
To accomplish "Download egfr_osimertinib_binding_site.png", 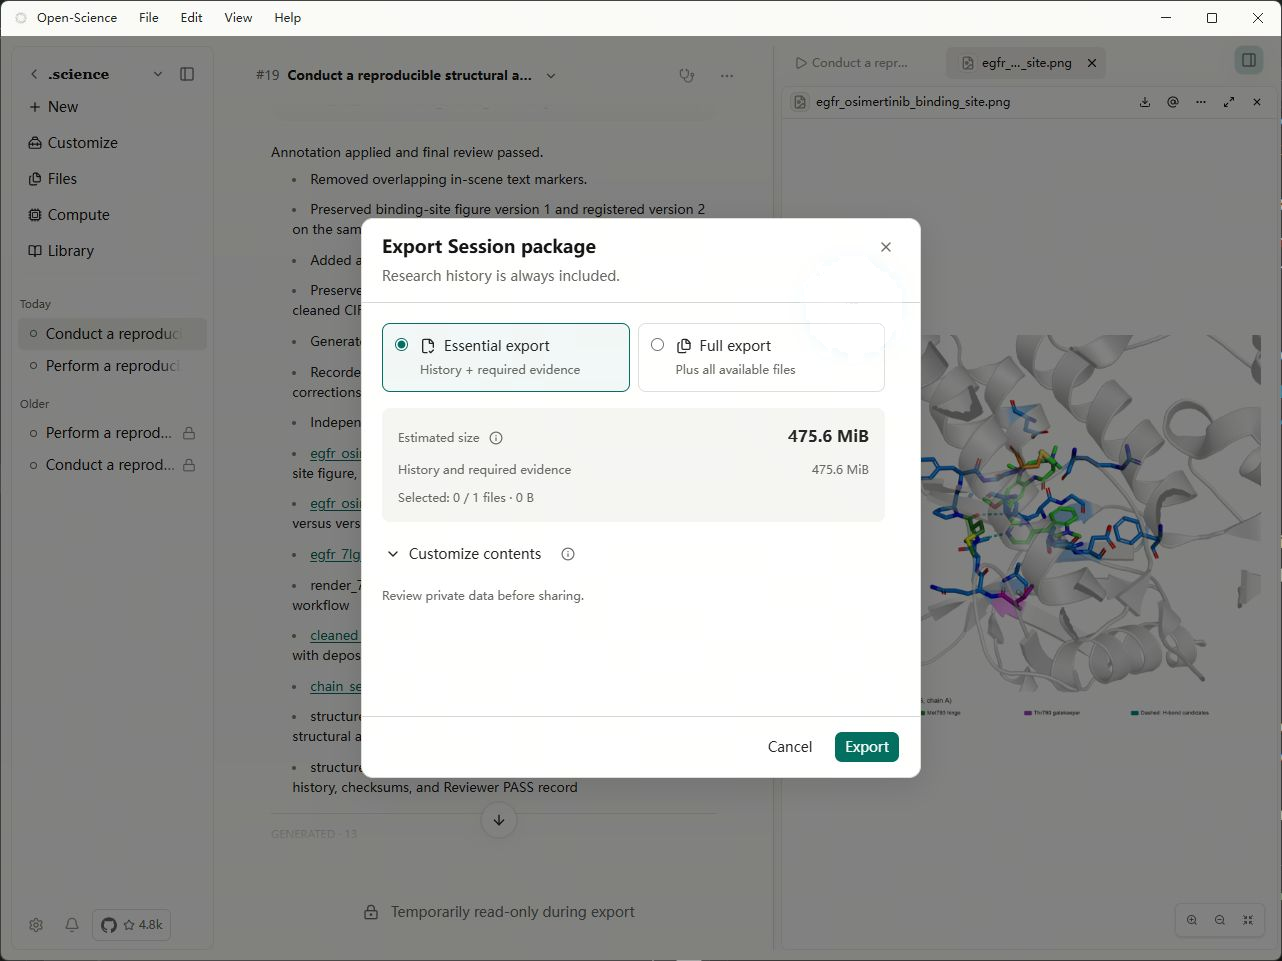I will pos(1145,102).
